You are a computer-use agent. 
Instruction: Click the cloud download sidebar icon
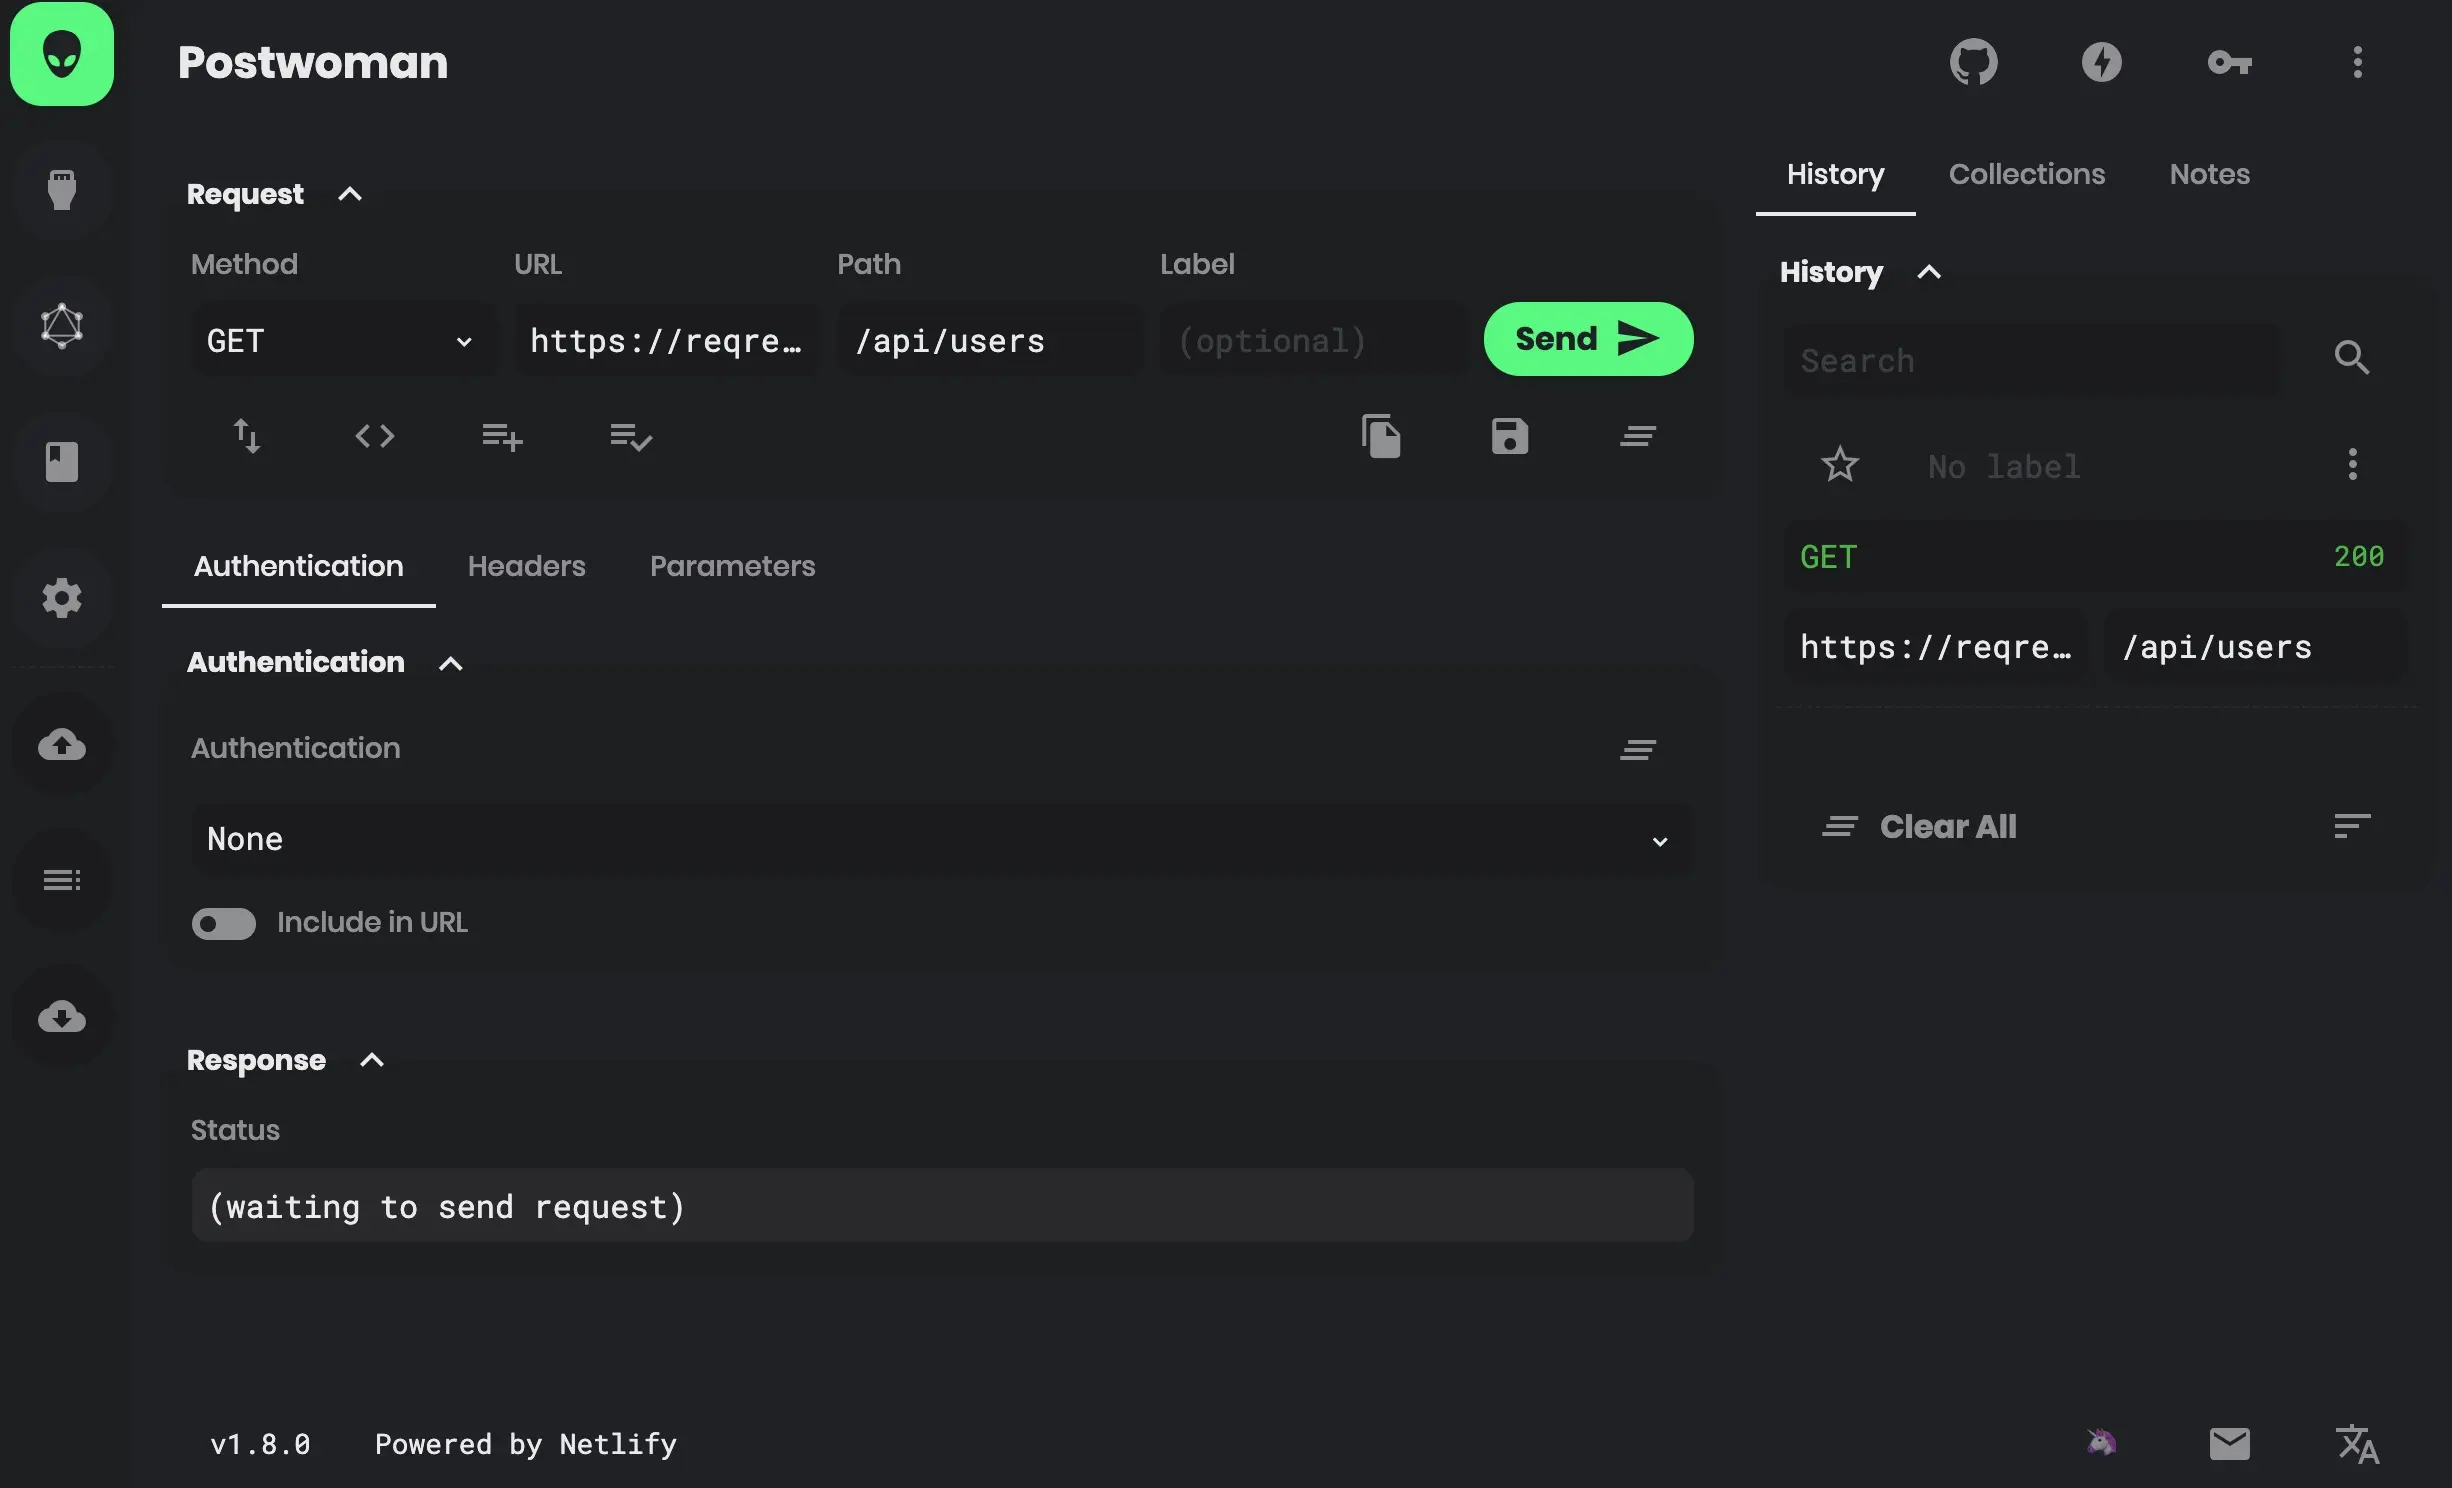[62, 1017]
